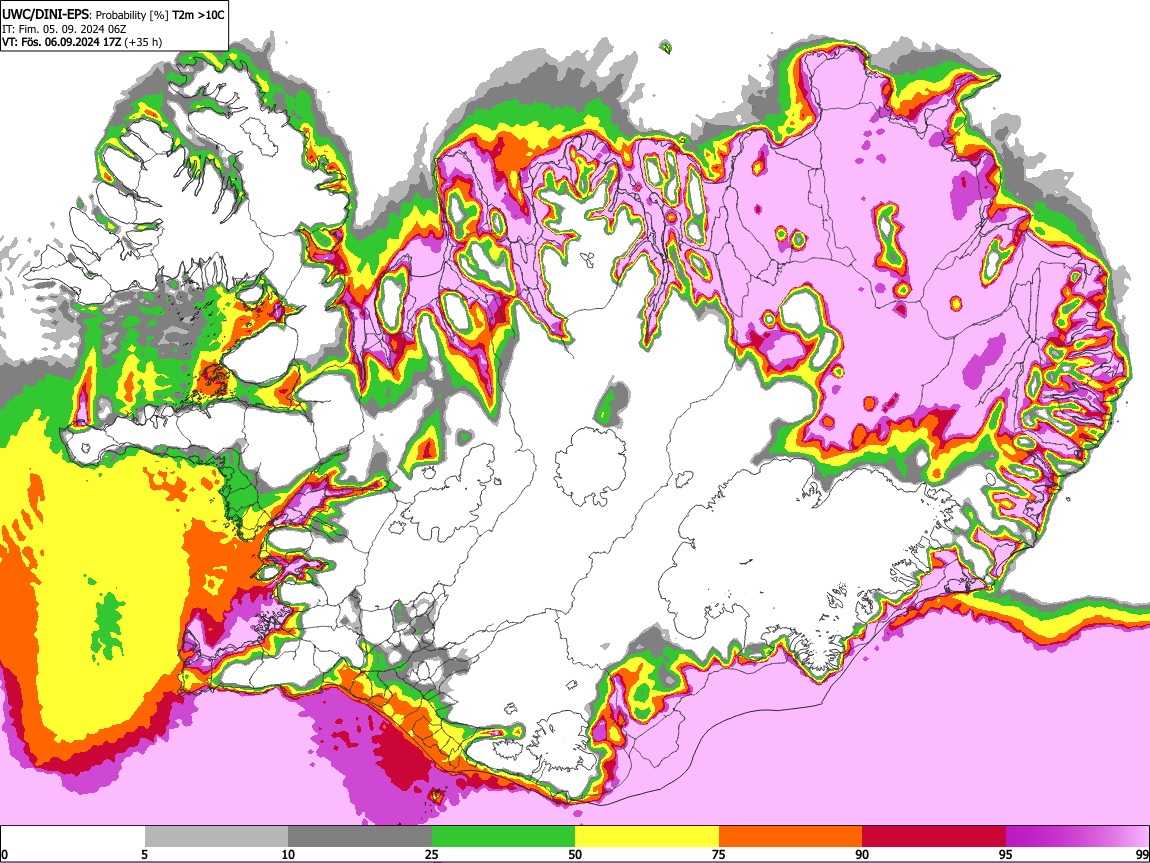1150x863 pixels.
Task: Click the legend tick label '25'
Action: 432,855
